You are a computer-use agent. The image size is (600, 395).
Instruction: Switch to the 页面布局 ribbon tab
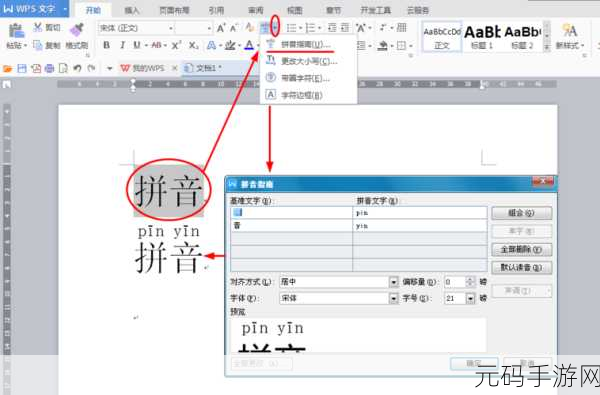point(174,10)
